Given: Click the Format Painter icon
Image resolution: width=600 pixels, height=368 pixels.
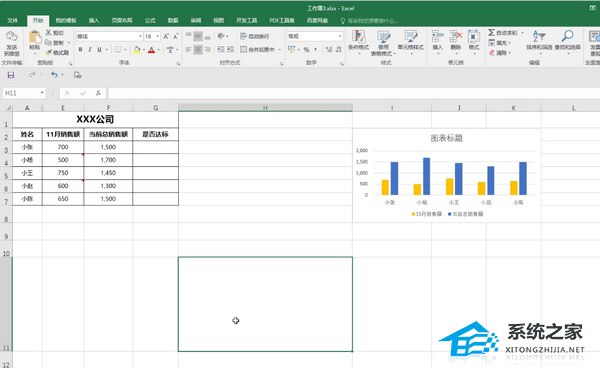Looking at the screenshot, I should [x=49, y=52].
